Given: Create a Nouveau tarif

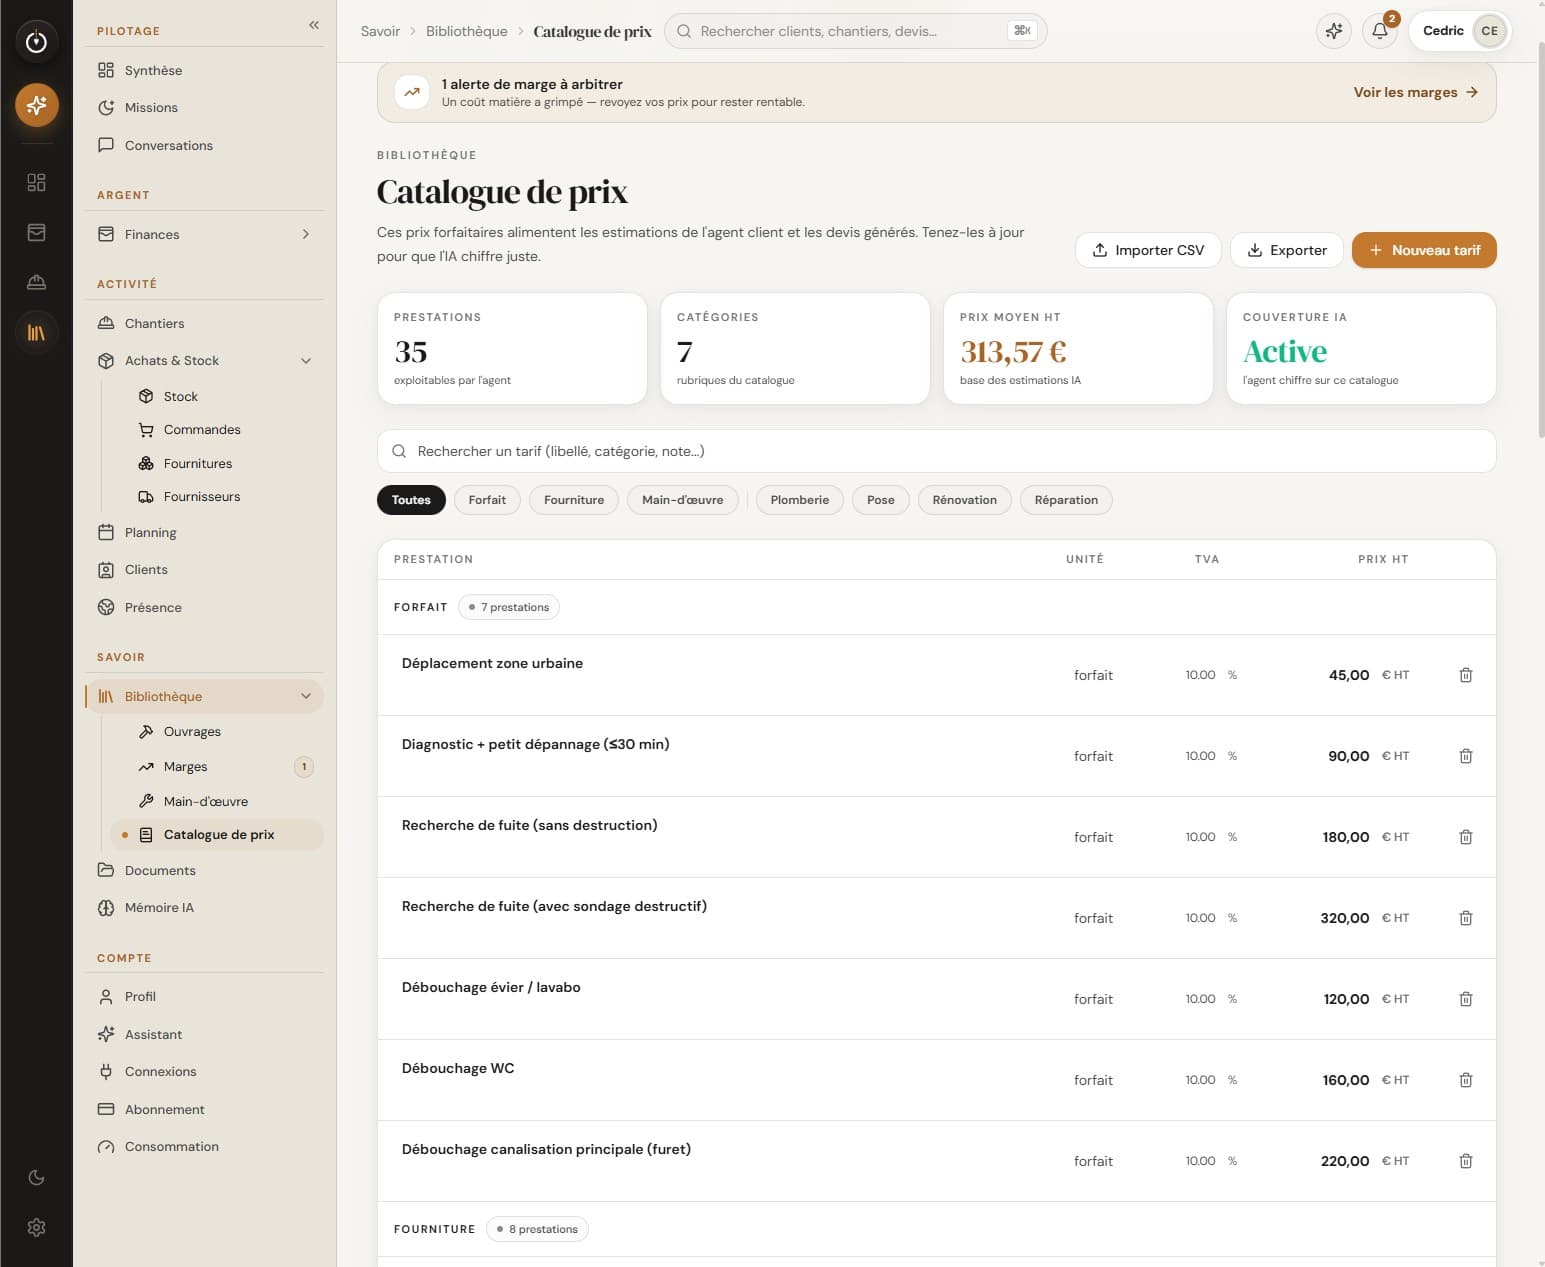Looking at the screenshot, I should click(x=1424, y=250).
